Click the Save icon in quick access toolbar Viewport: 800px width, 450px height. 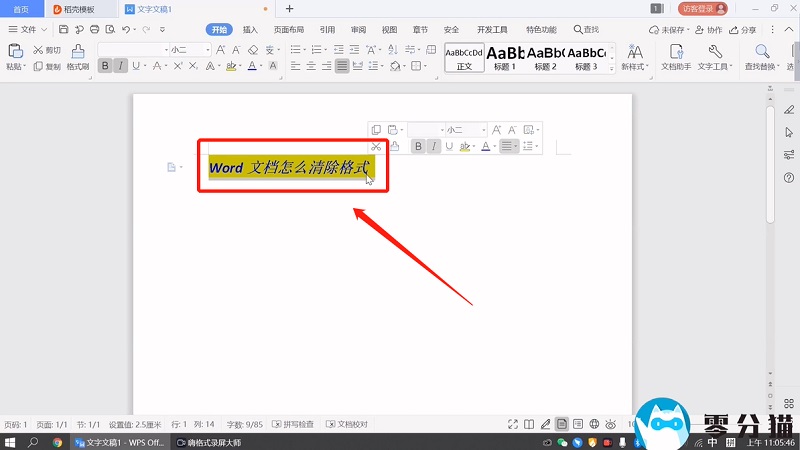64,30
